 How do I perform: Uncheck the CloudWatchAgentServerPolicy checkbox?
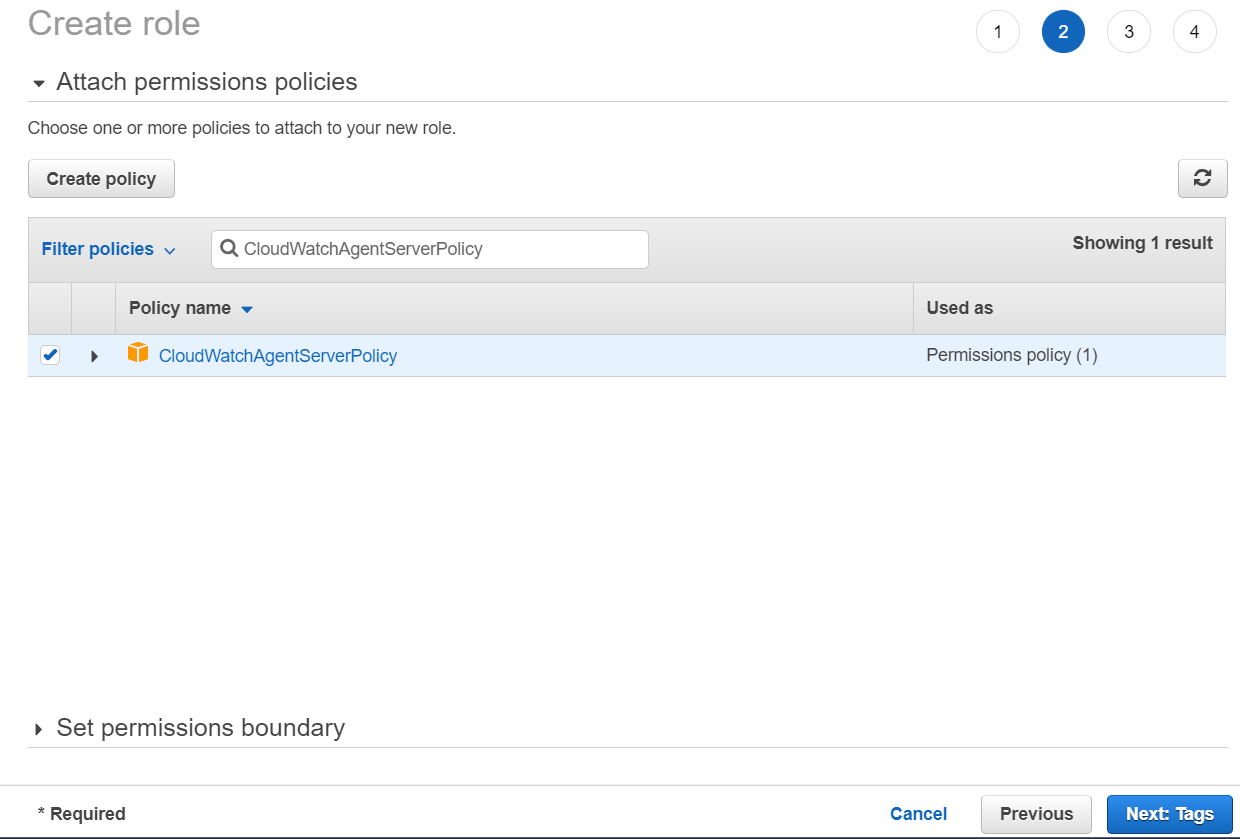[50, 355]
